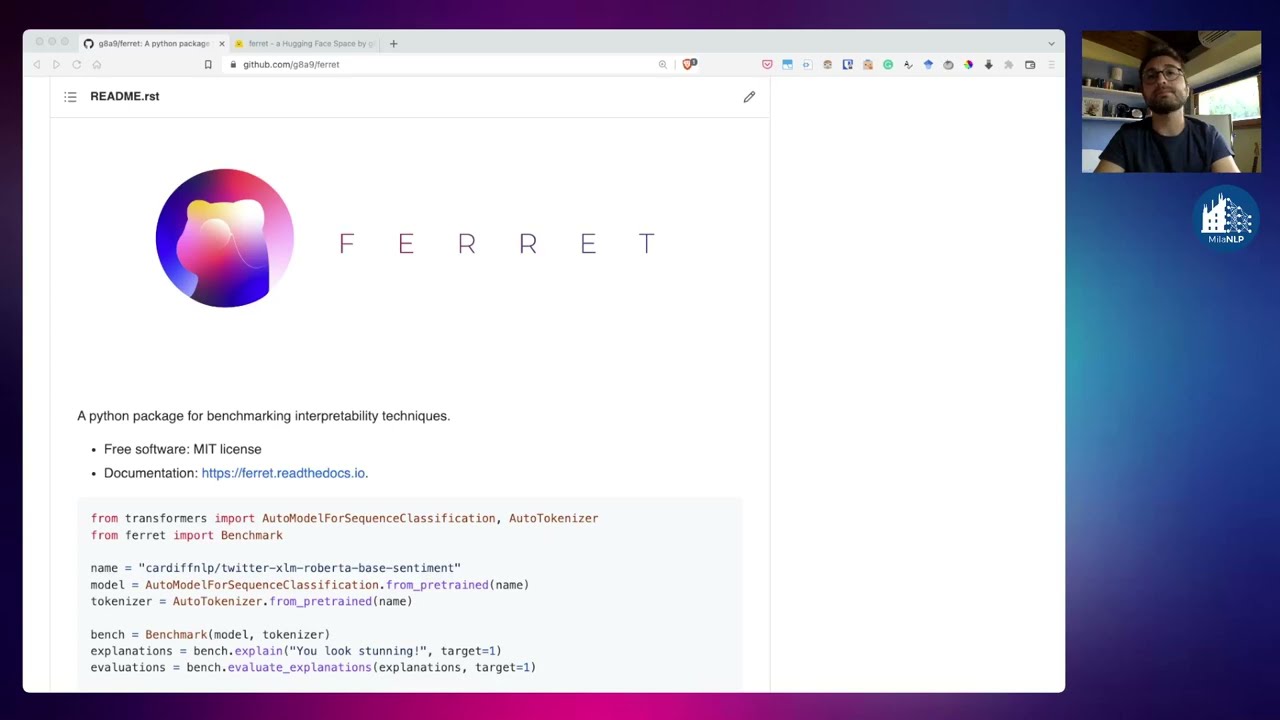
Task: Click the page zoom magnifier in address bar
Action: (x=662, y=64)
